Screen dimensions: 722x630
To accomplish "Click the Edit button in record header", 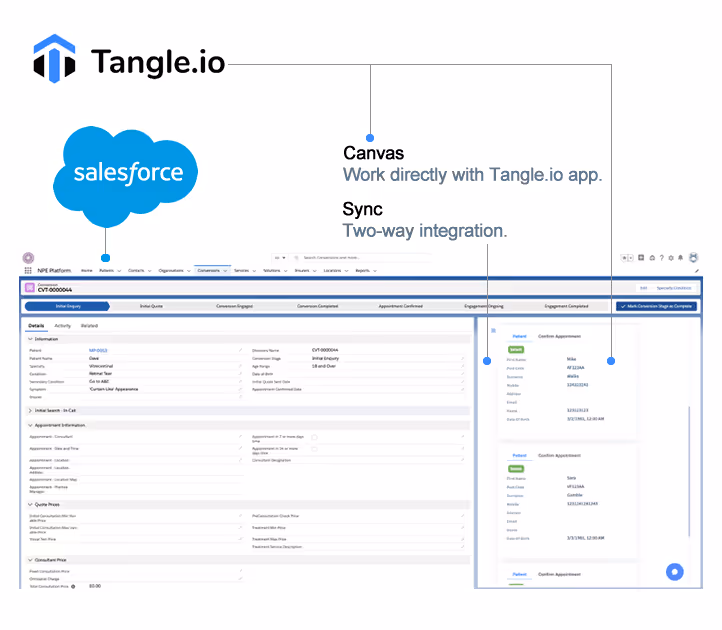I will coord(643,288).
